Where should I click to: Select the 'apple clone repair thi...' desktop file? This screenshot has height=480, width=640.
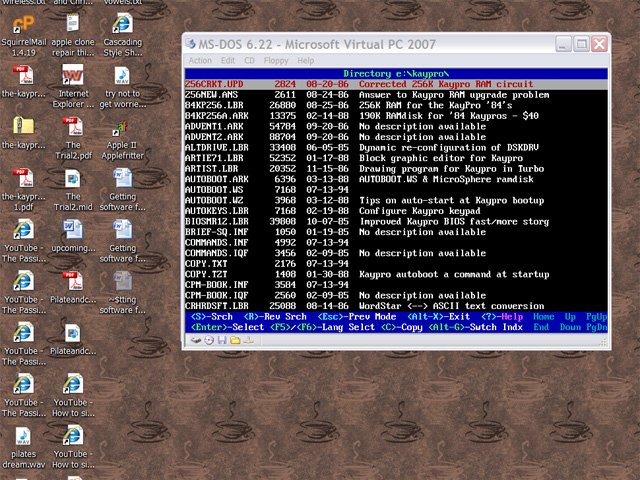pos(73,36)
